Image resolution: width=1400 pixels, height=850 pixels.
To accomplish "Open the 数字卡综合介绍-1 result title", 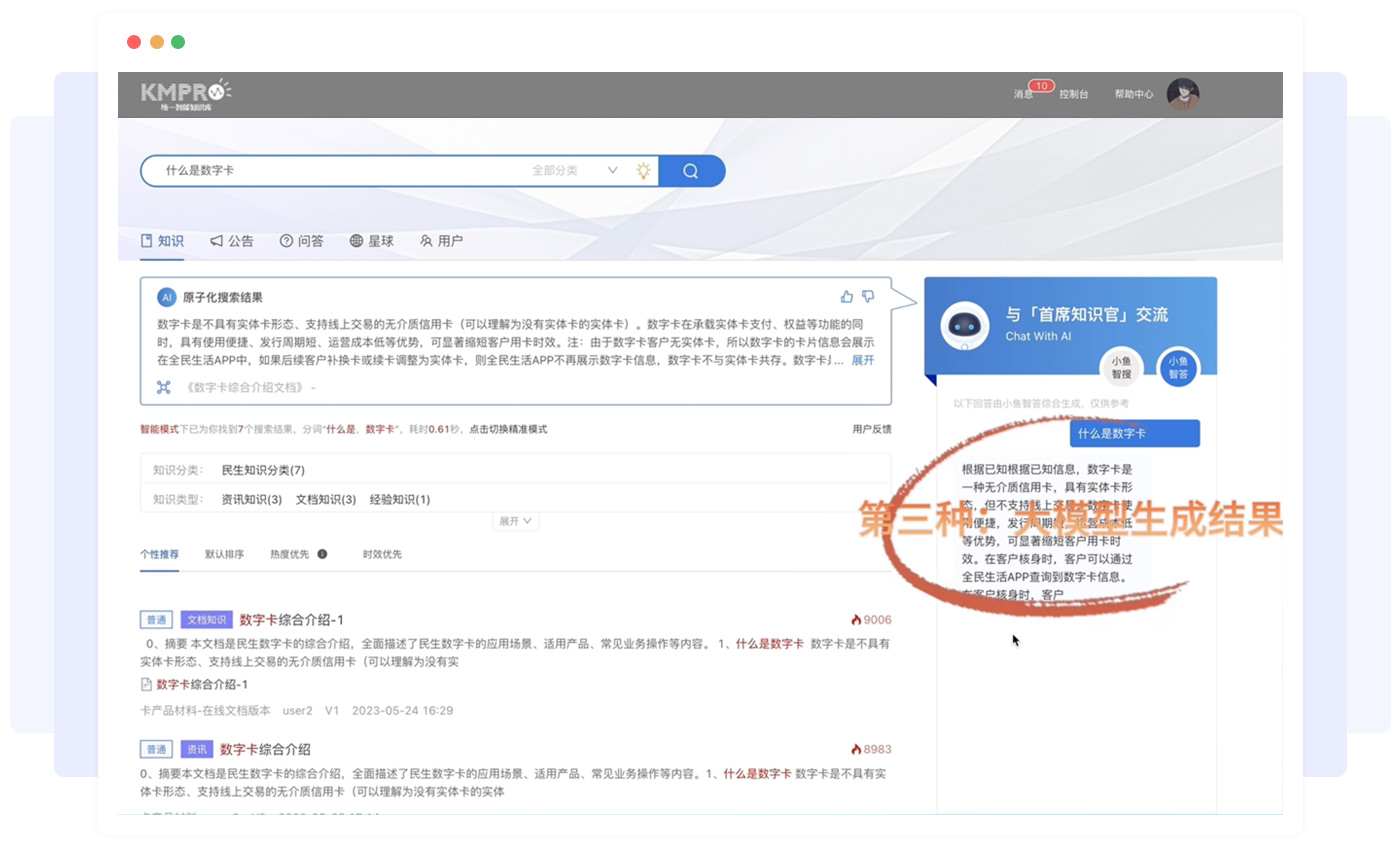I will click(x=291, y=620).
